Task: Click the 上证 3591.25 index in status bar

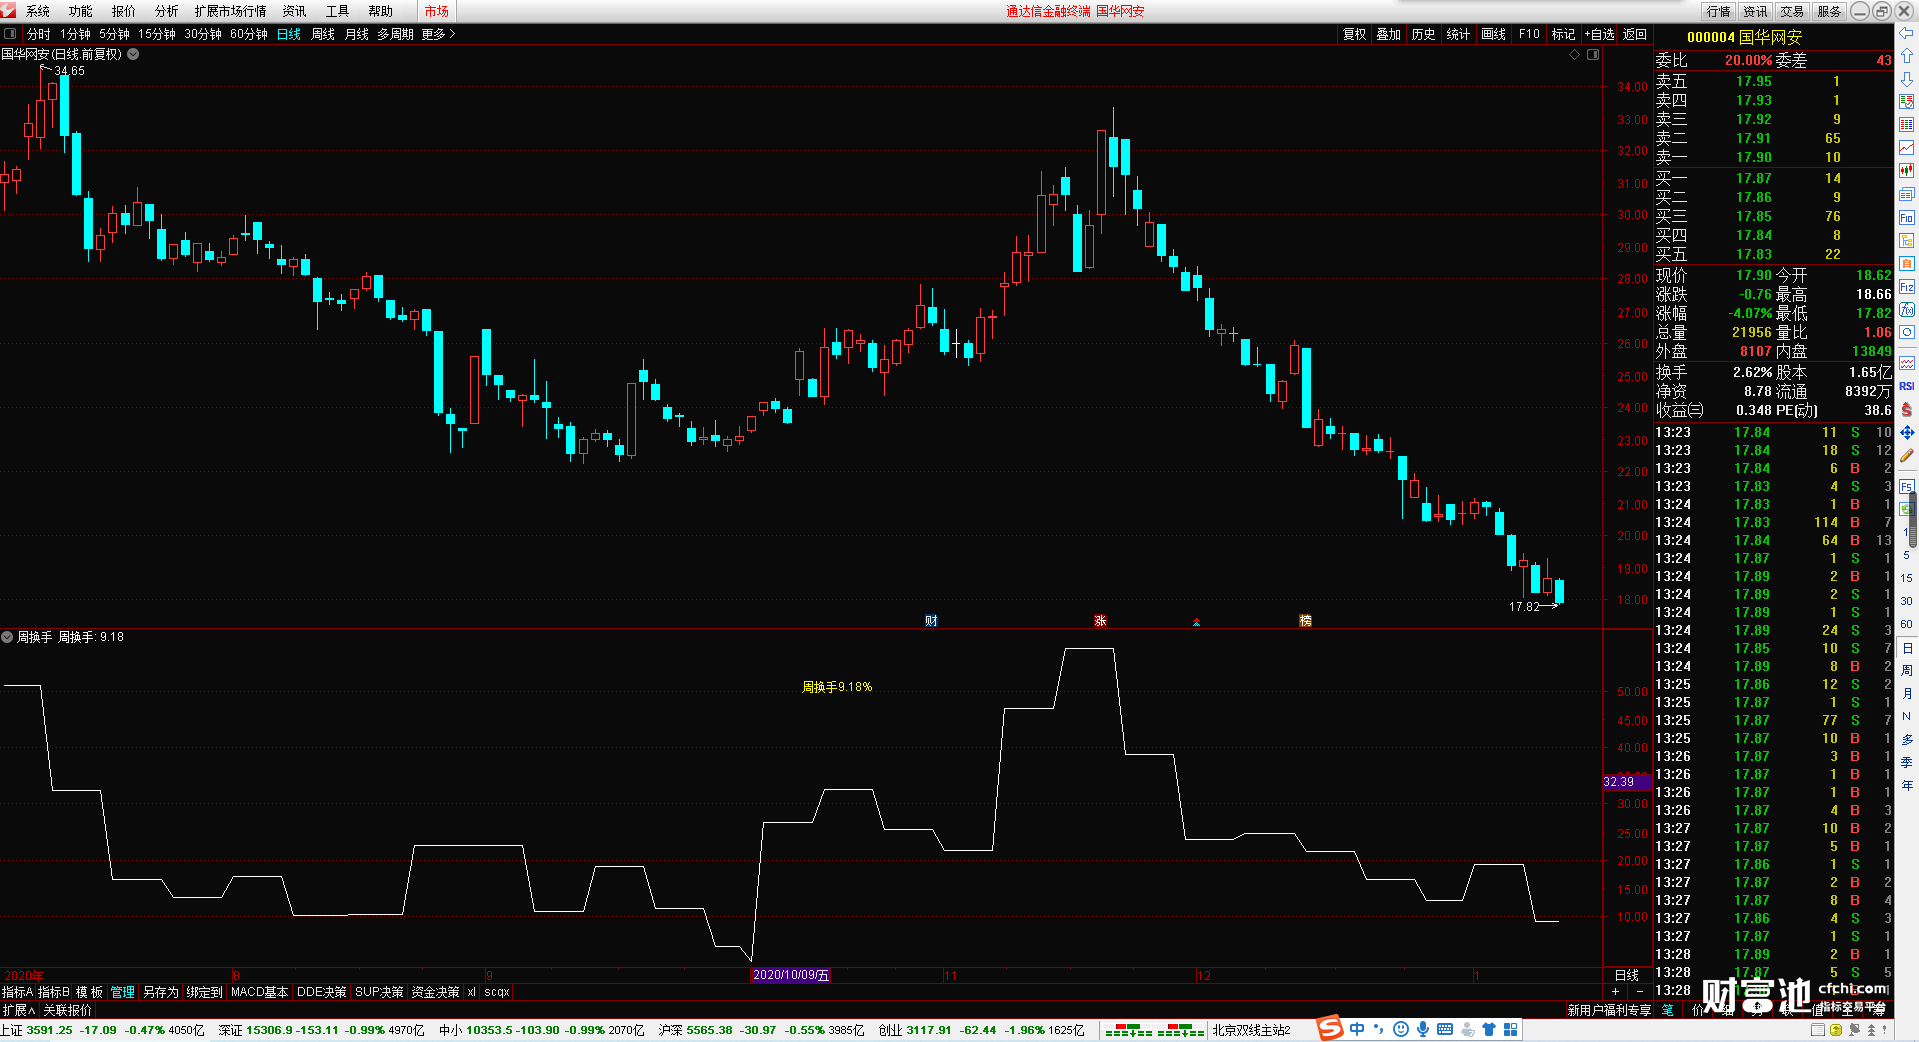Action: click(x=37, y=1030)
